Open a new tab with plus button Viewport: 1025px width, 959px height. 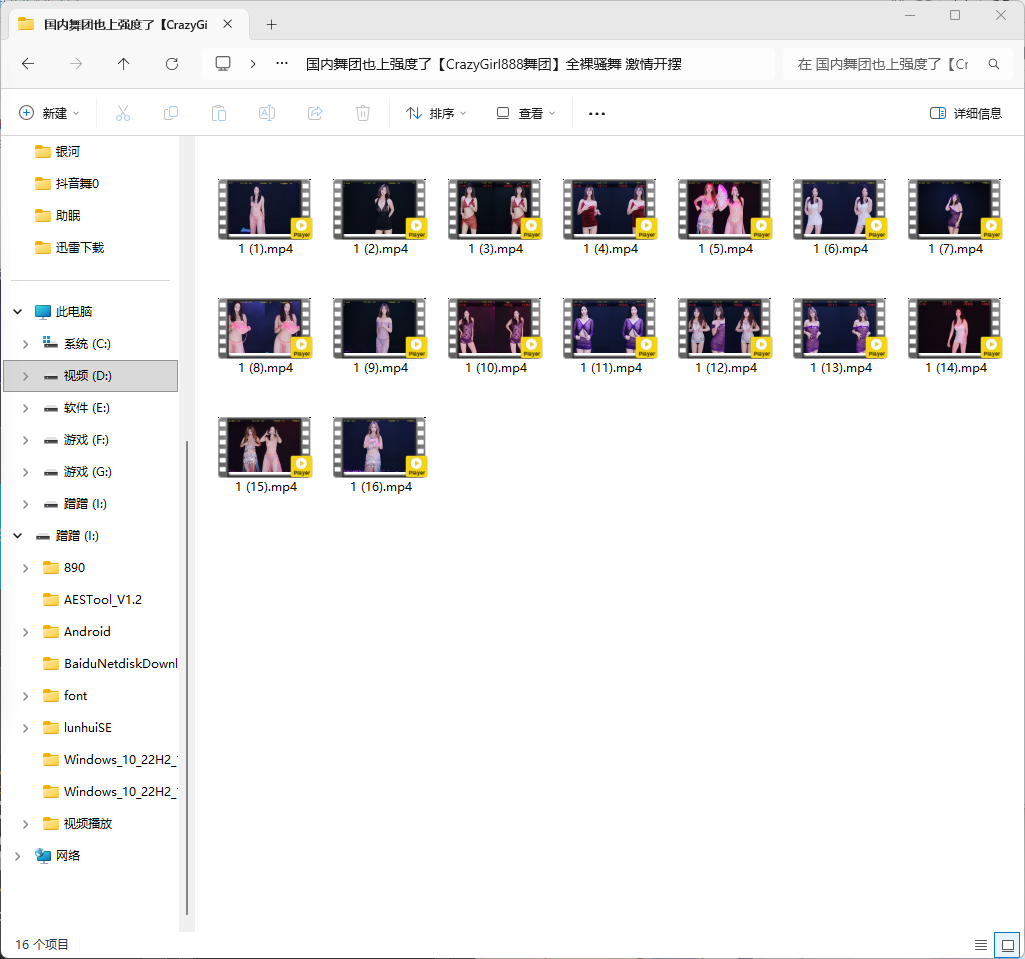271,25
